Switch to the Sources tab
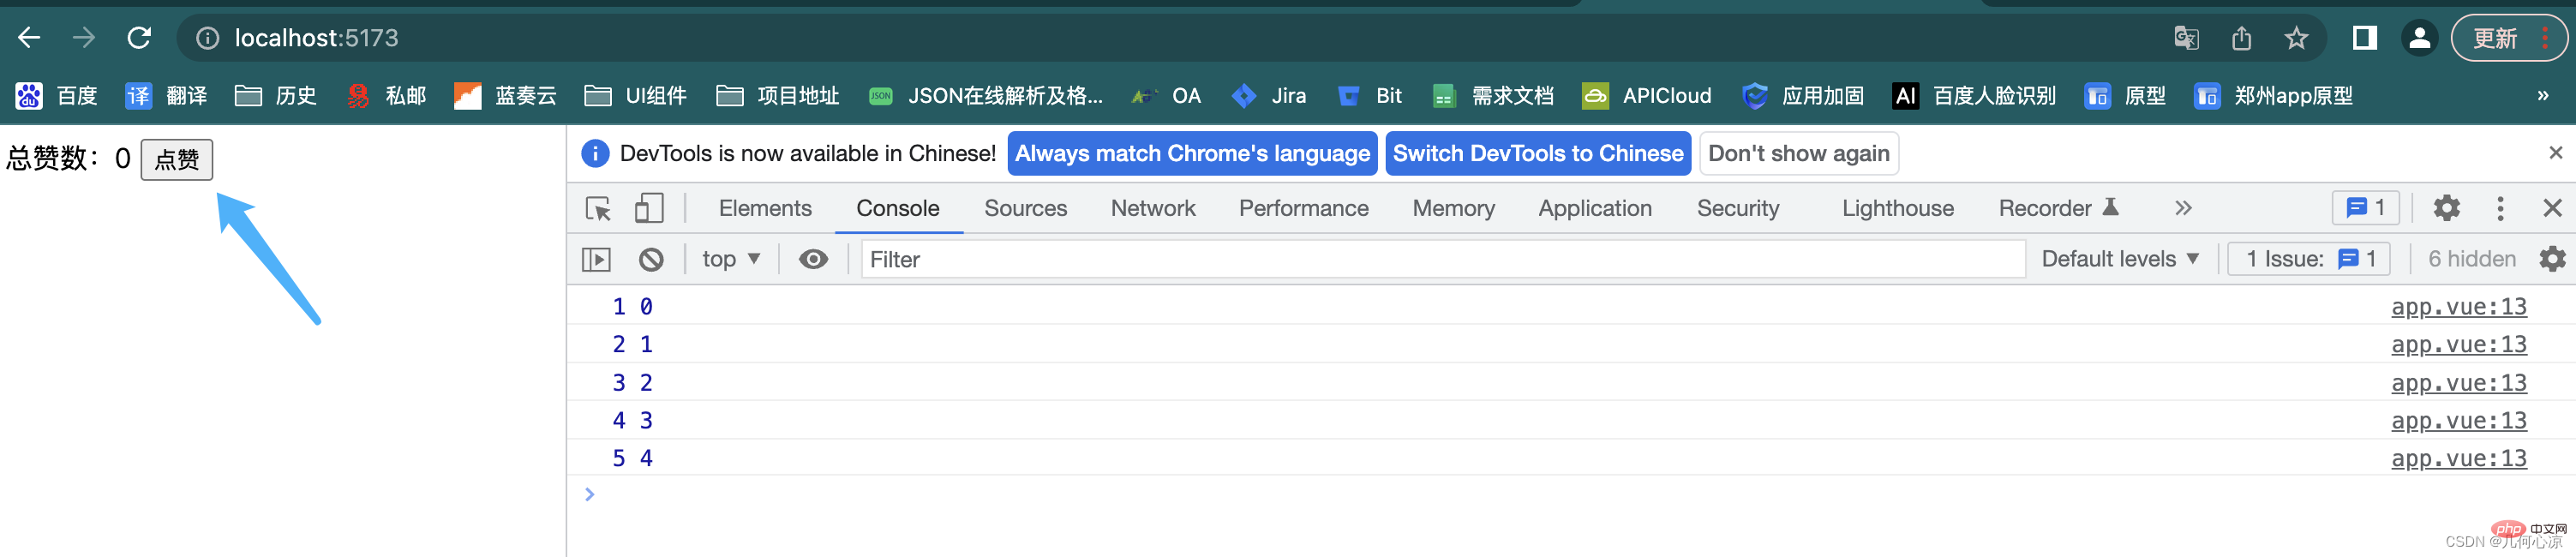The width and height of the screenshot is (2576, 557). (1025, 208)
